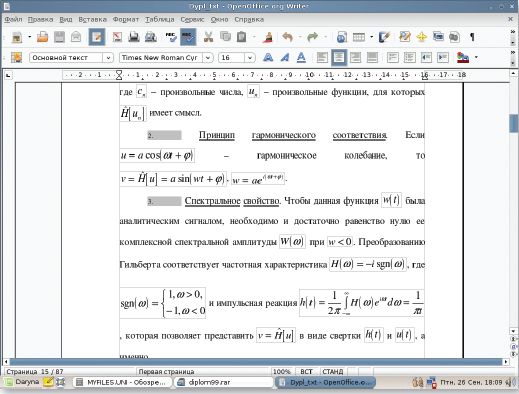Expand Redo history dropdown arrow
Viewport: 519px width, 394px height.
(325, 37)
